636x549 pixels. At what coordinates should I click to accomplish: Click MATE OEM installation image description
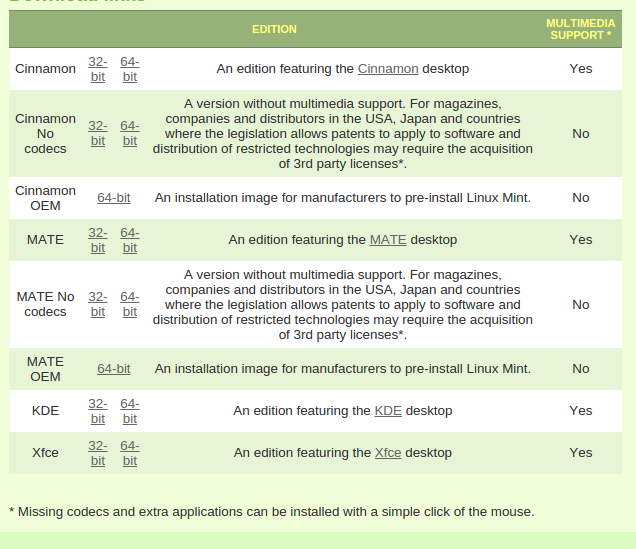point(343,369)
